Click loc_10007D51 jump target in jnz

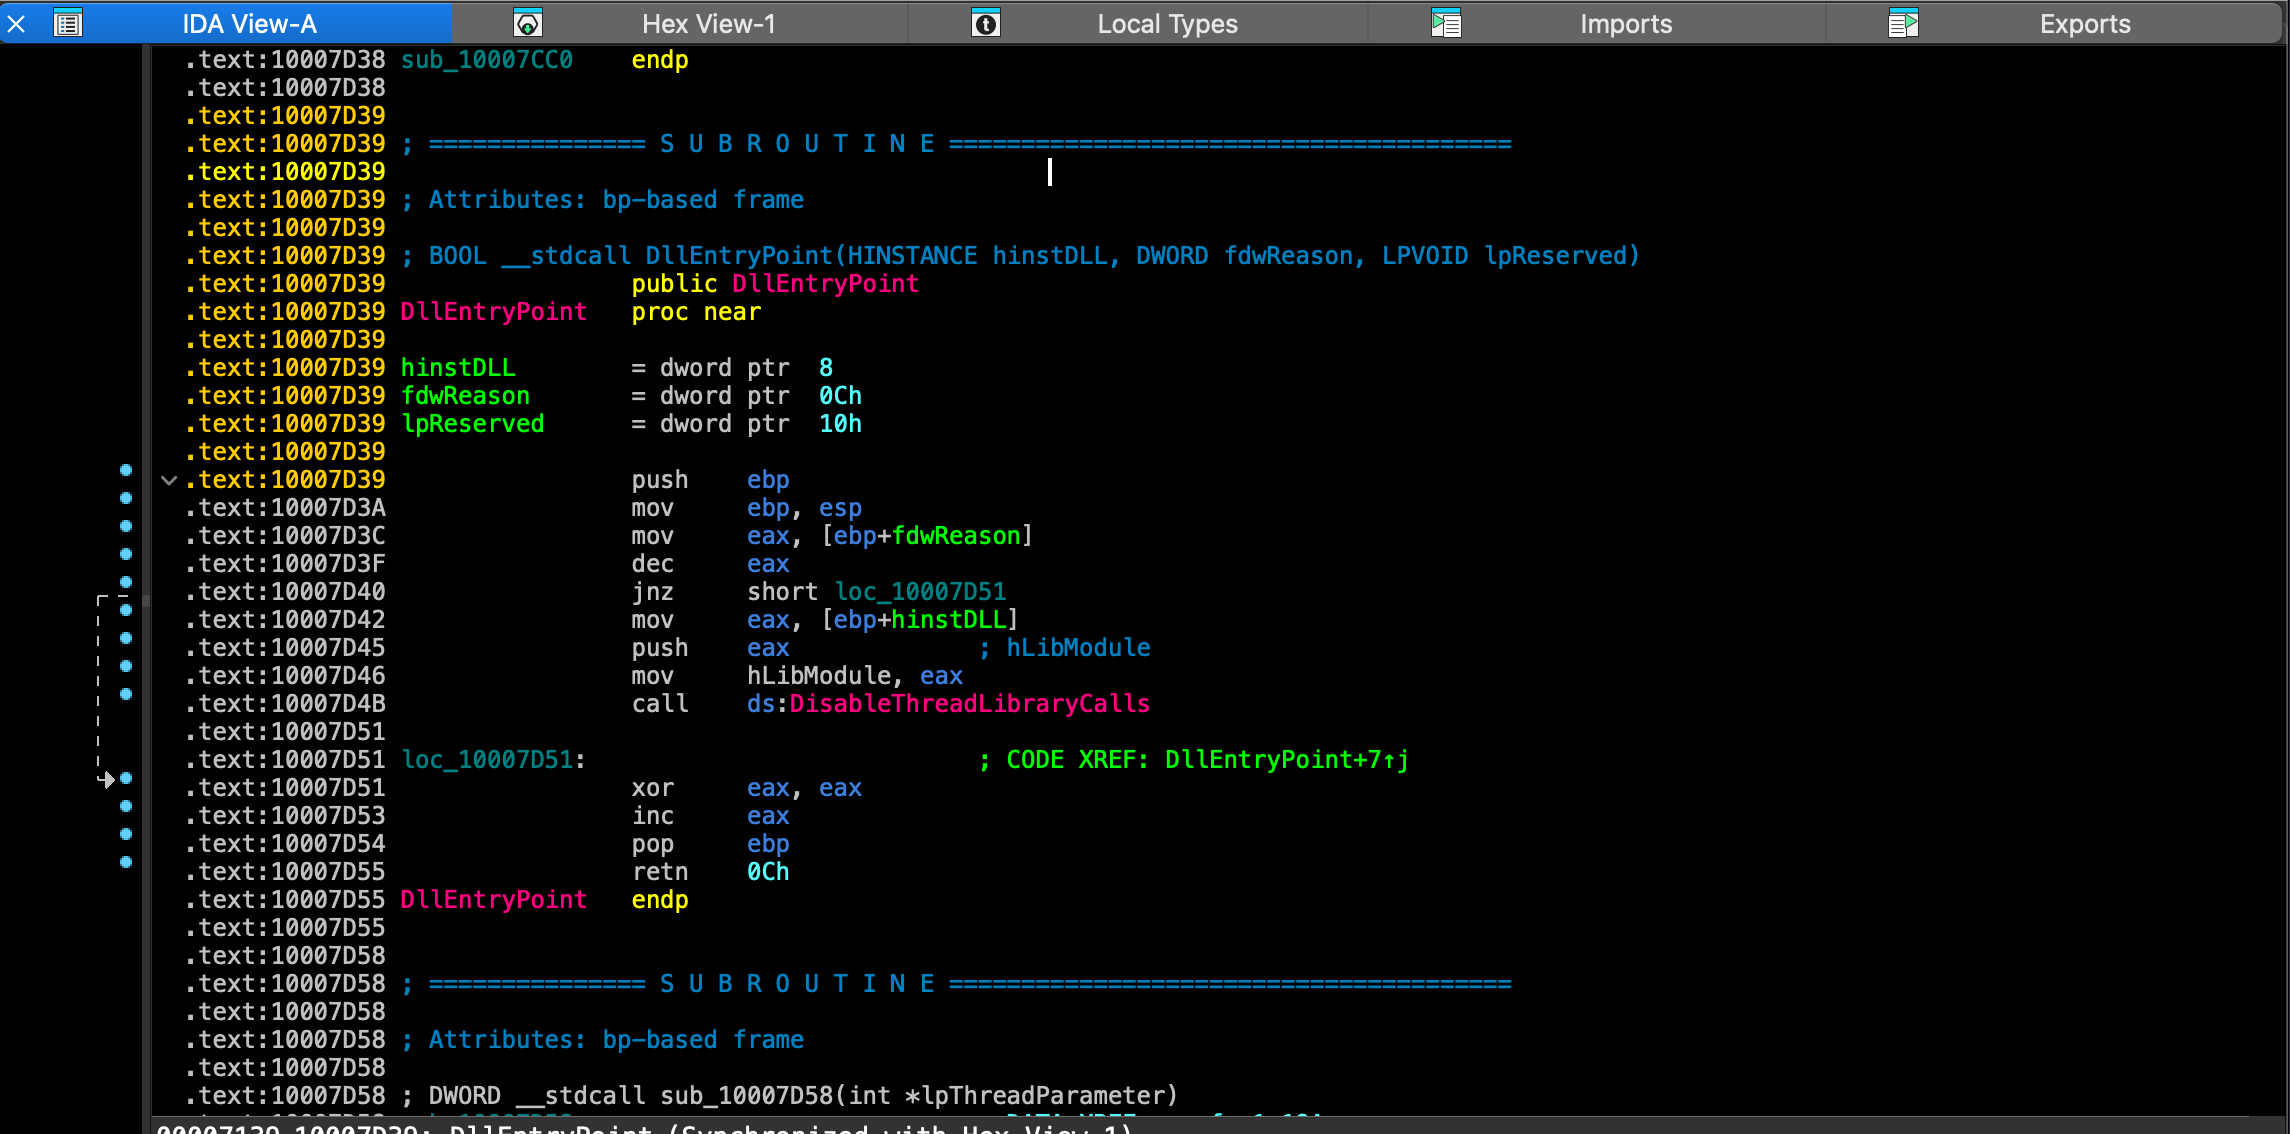(920, 592)
